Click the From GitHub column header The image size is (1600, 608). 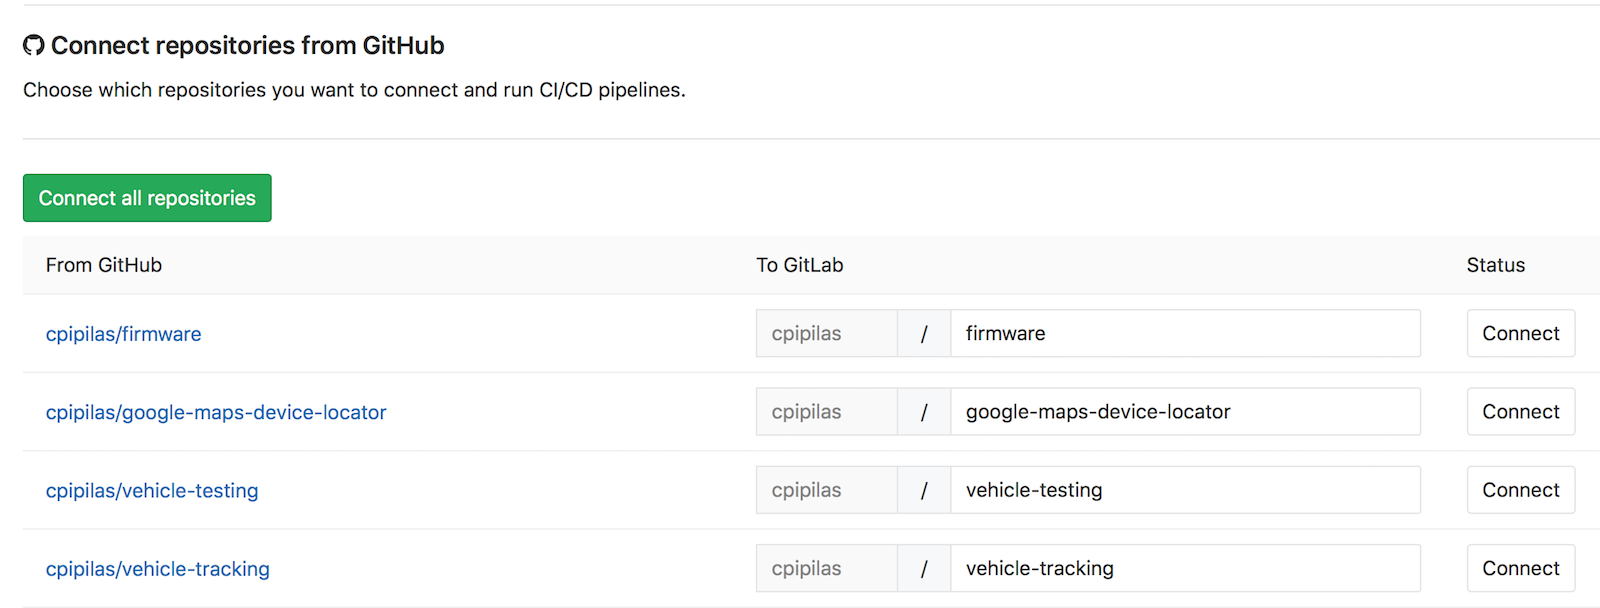(x=104, y=265)
